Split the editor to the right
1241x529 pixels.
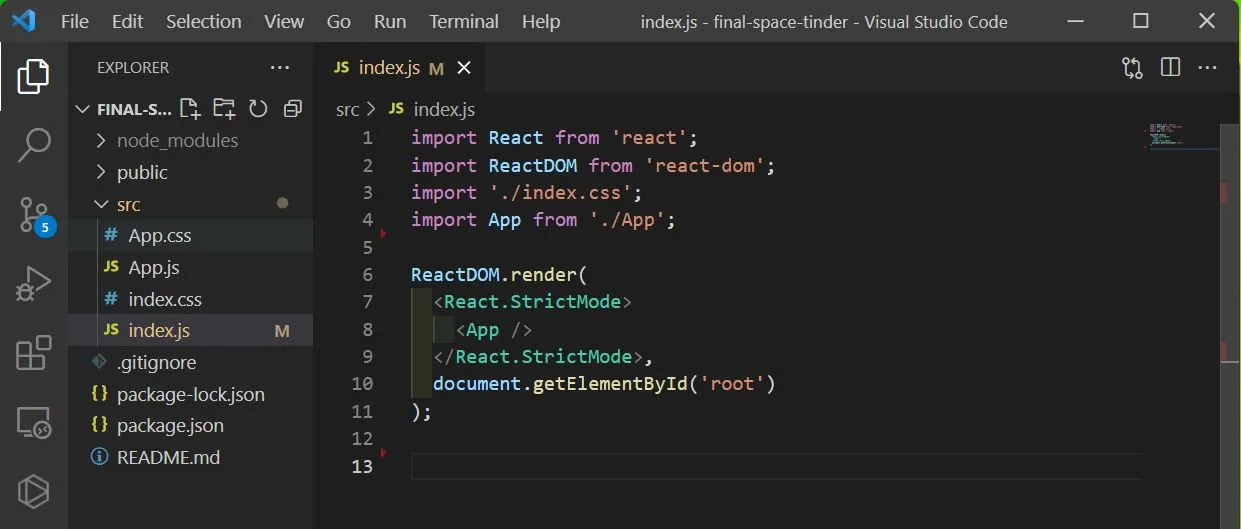1170,68
